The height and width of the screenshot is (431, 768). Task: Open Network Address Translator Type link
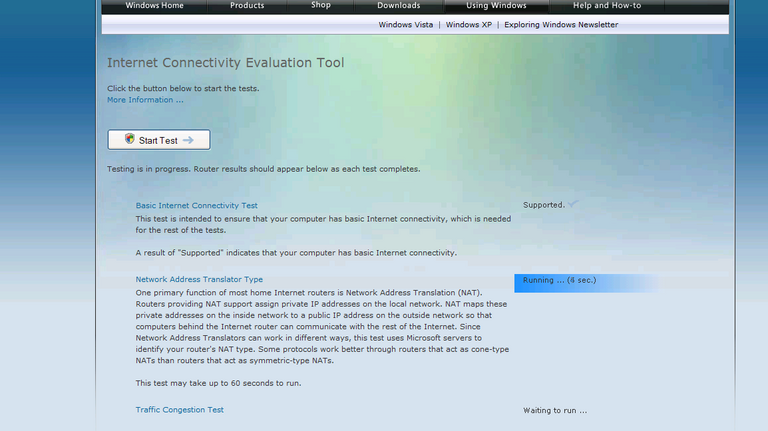coord(199,279)
